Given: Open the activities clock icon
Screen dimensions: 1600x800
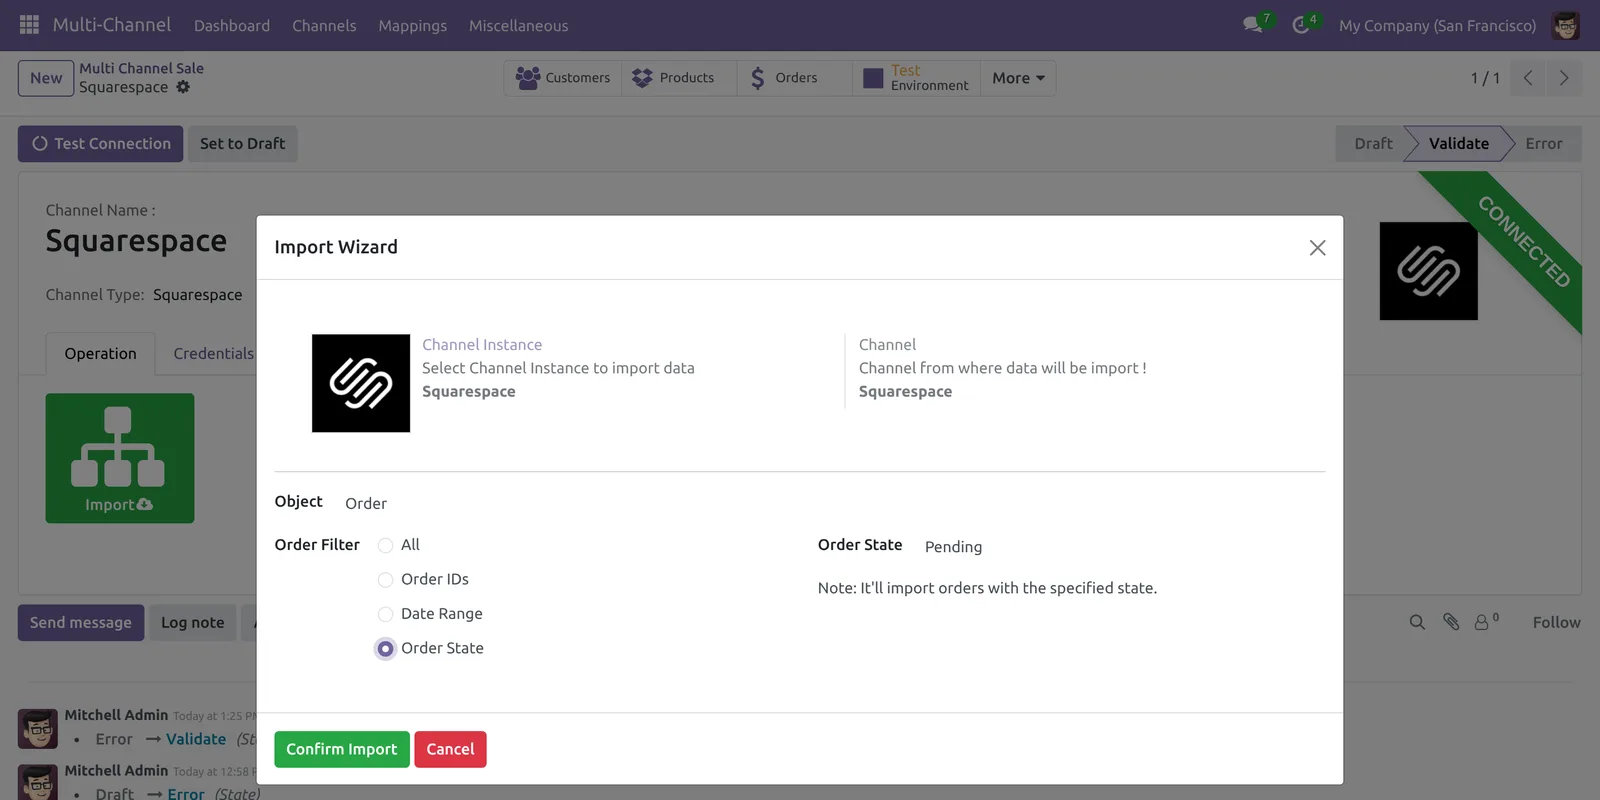Looking at the screenshot, I should pos(1301,25).
